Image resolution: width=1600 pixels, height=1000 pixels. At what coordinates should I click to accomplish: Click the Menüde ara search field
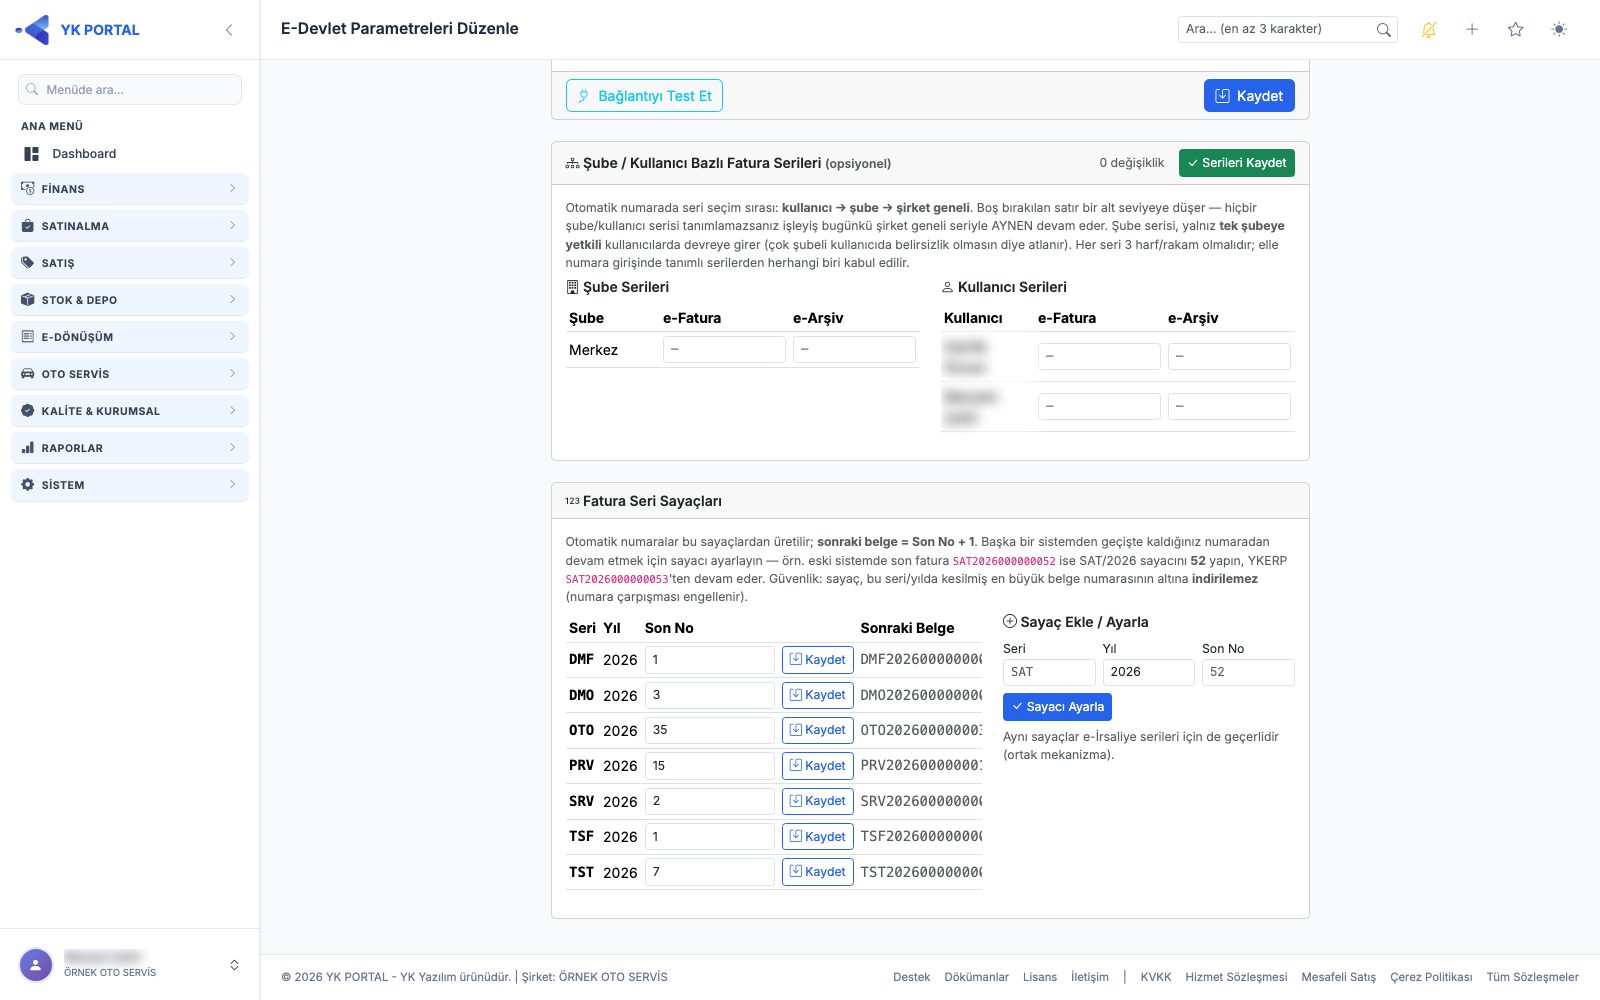click(130, 89)
